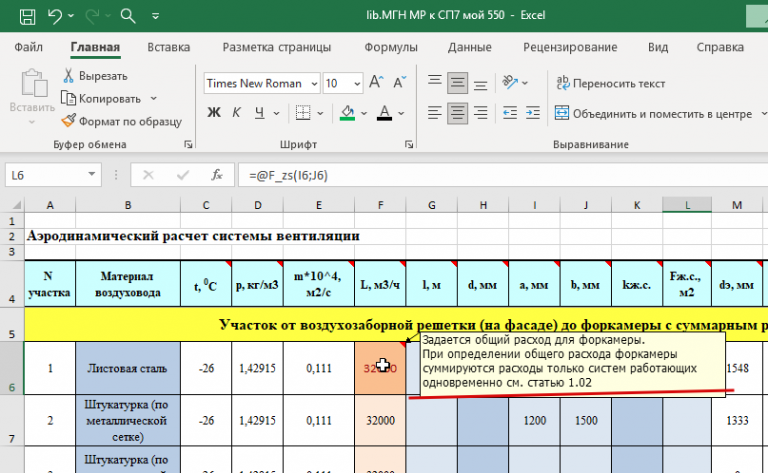768x473 pixels.
Task: Toggle underline Ч formatting
Action: click(260, 113)
